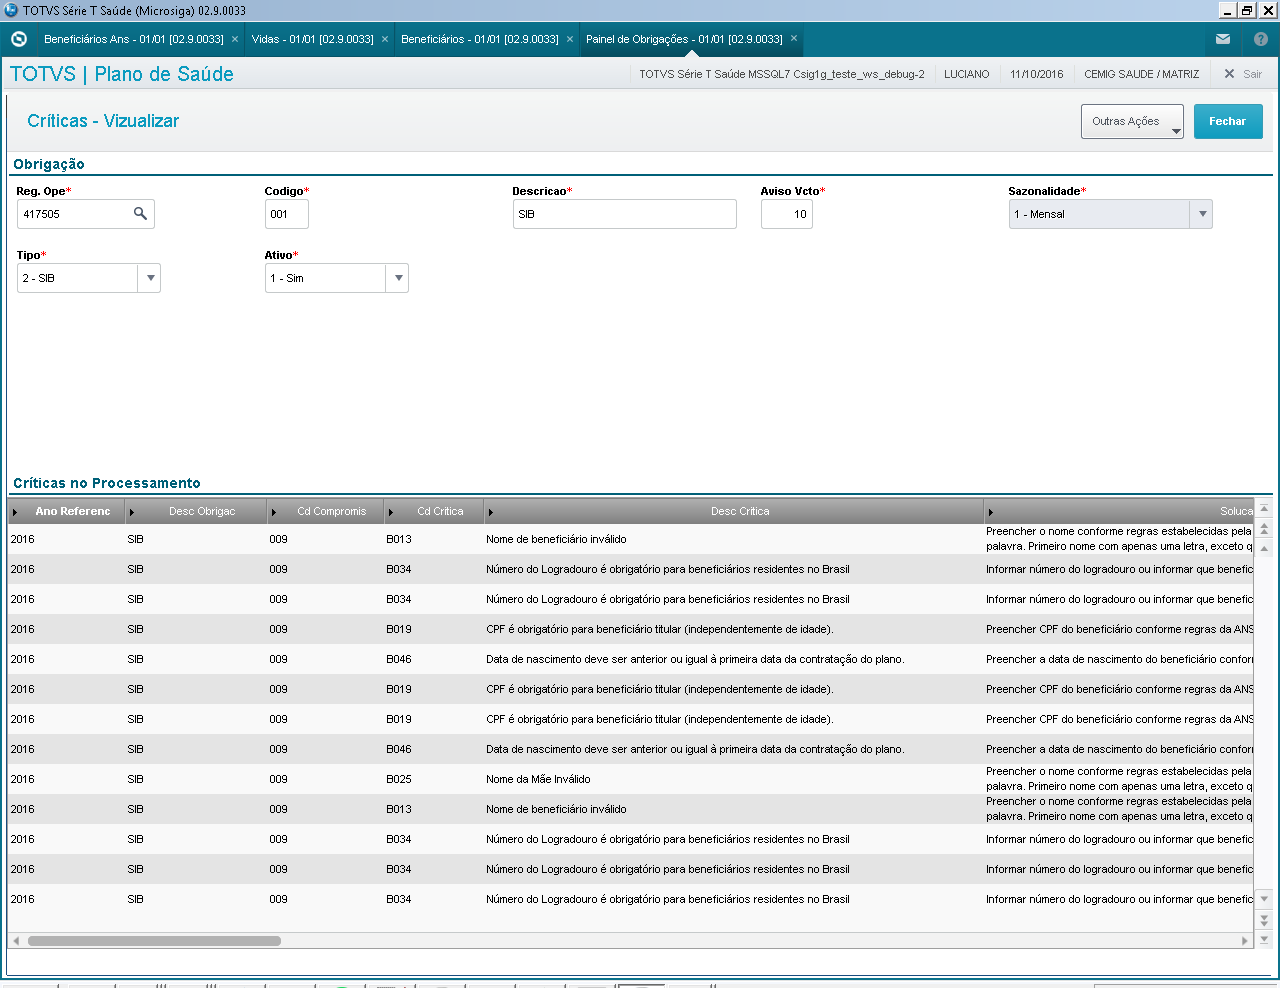Click the arrow marker on Desc Obrigac header
The width and height of the screenshot is (1280, 988).
point(132,512)
